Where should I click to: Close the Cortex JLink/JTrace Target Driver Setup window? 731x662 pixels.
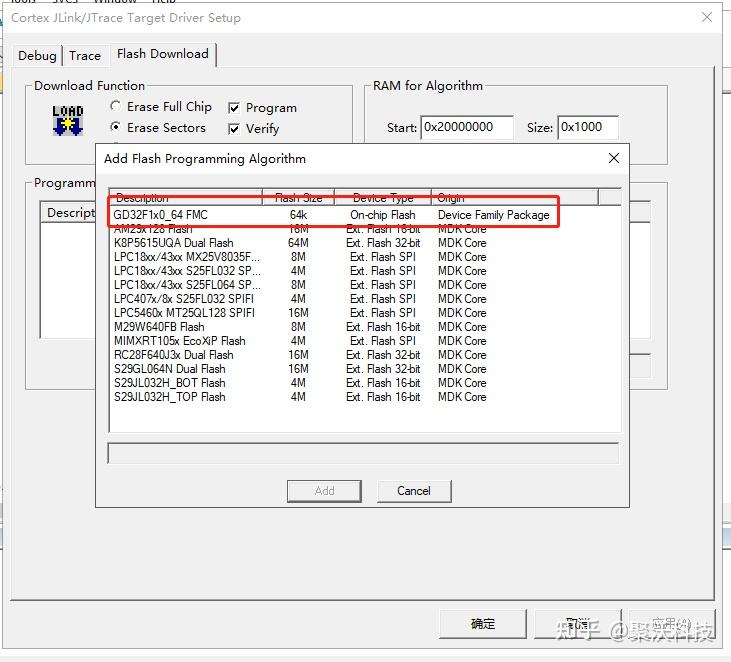[x=707, y=17]
